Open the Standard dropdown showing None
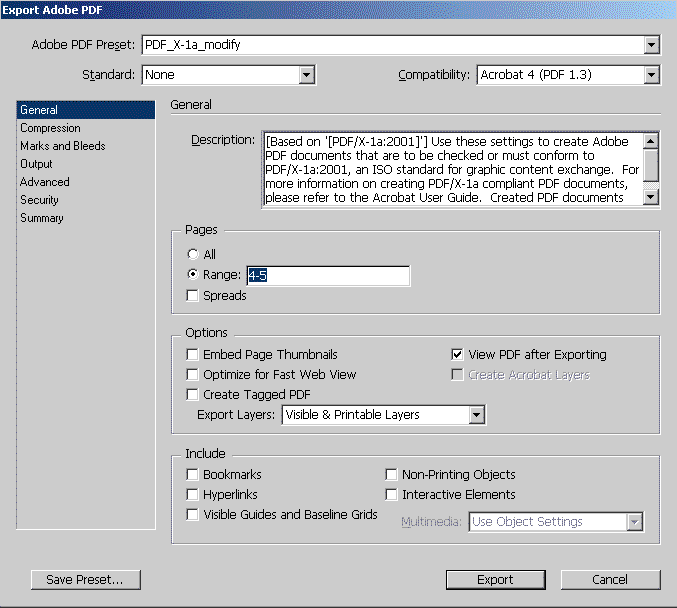The height and width of the screenshot is (608, 677). [x=228, y=75]
